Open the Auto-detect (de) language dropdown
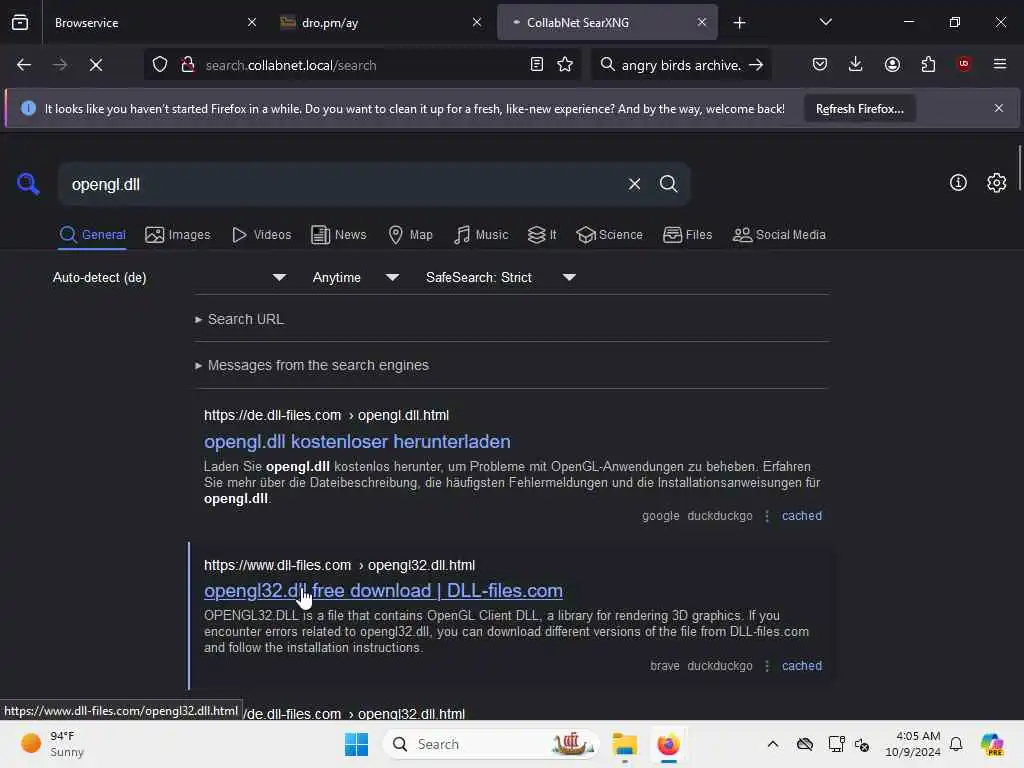 (169, 278)
